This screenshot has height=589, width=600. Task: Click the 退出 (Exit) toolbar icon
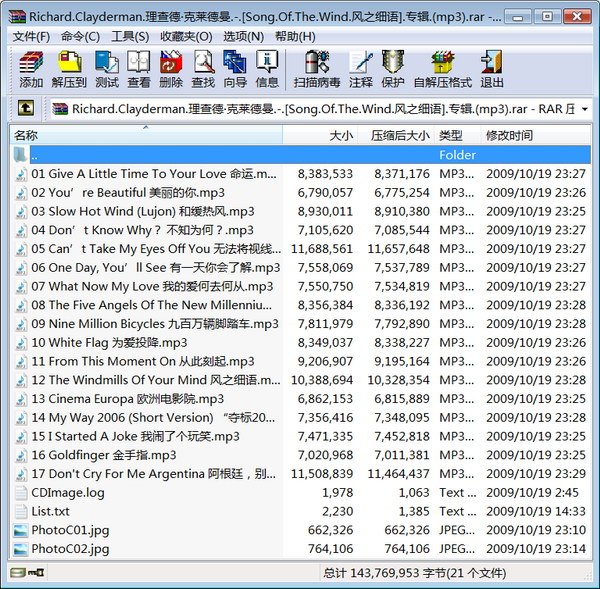[492, 69]
